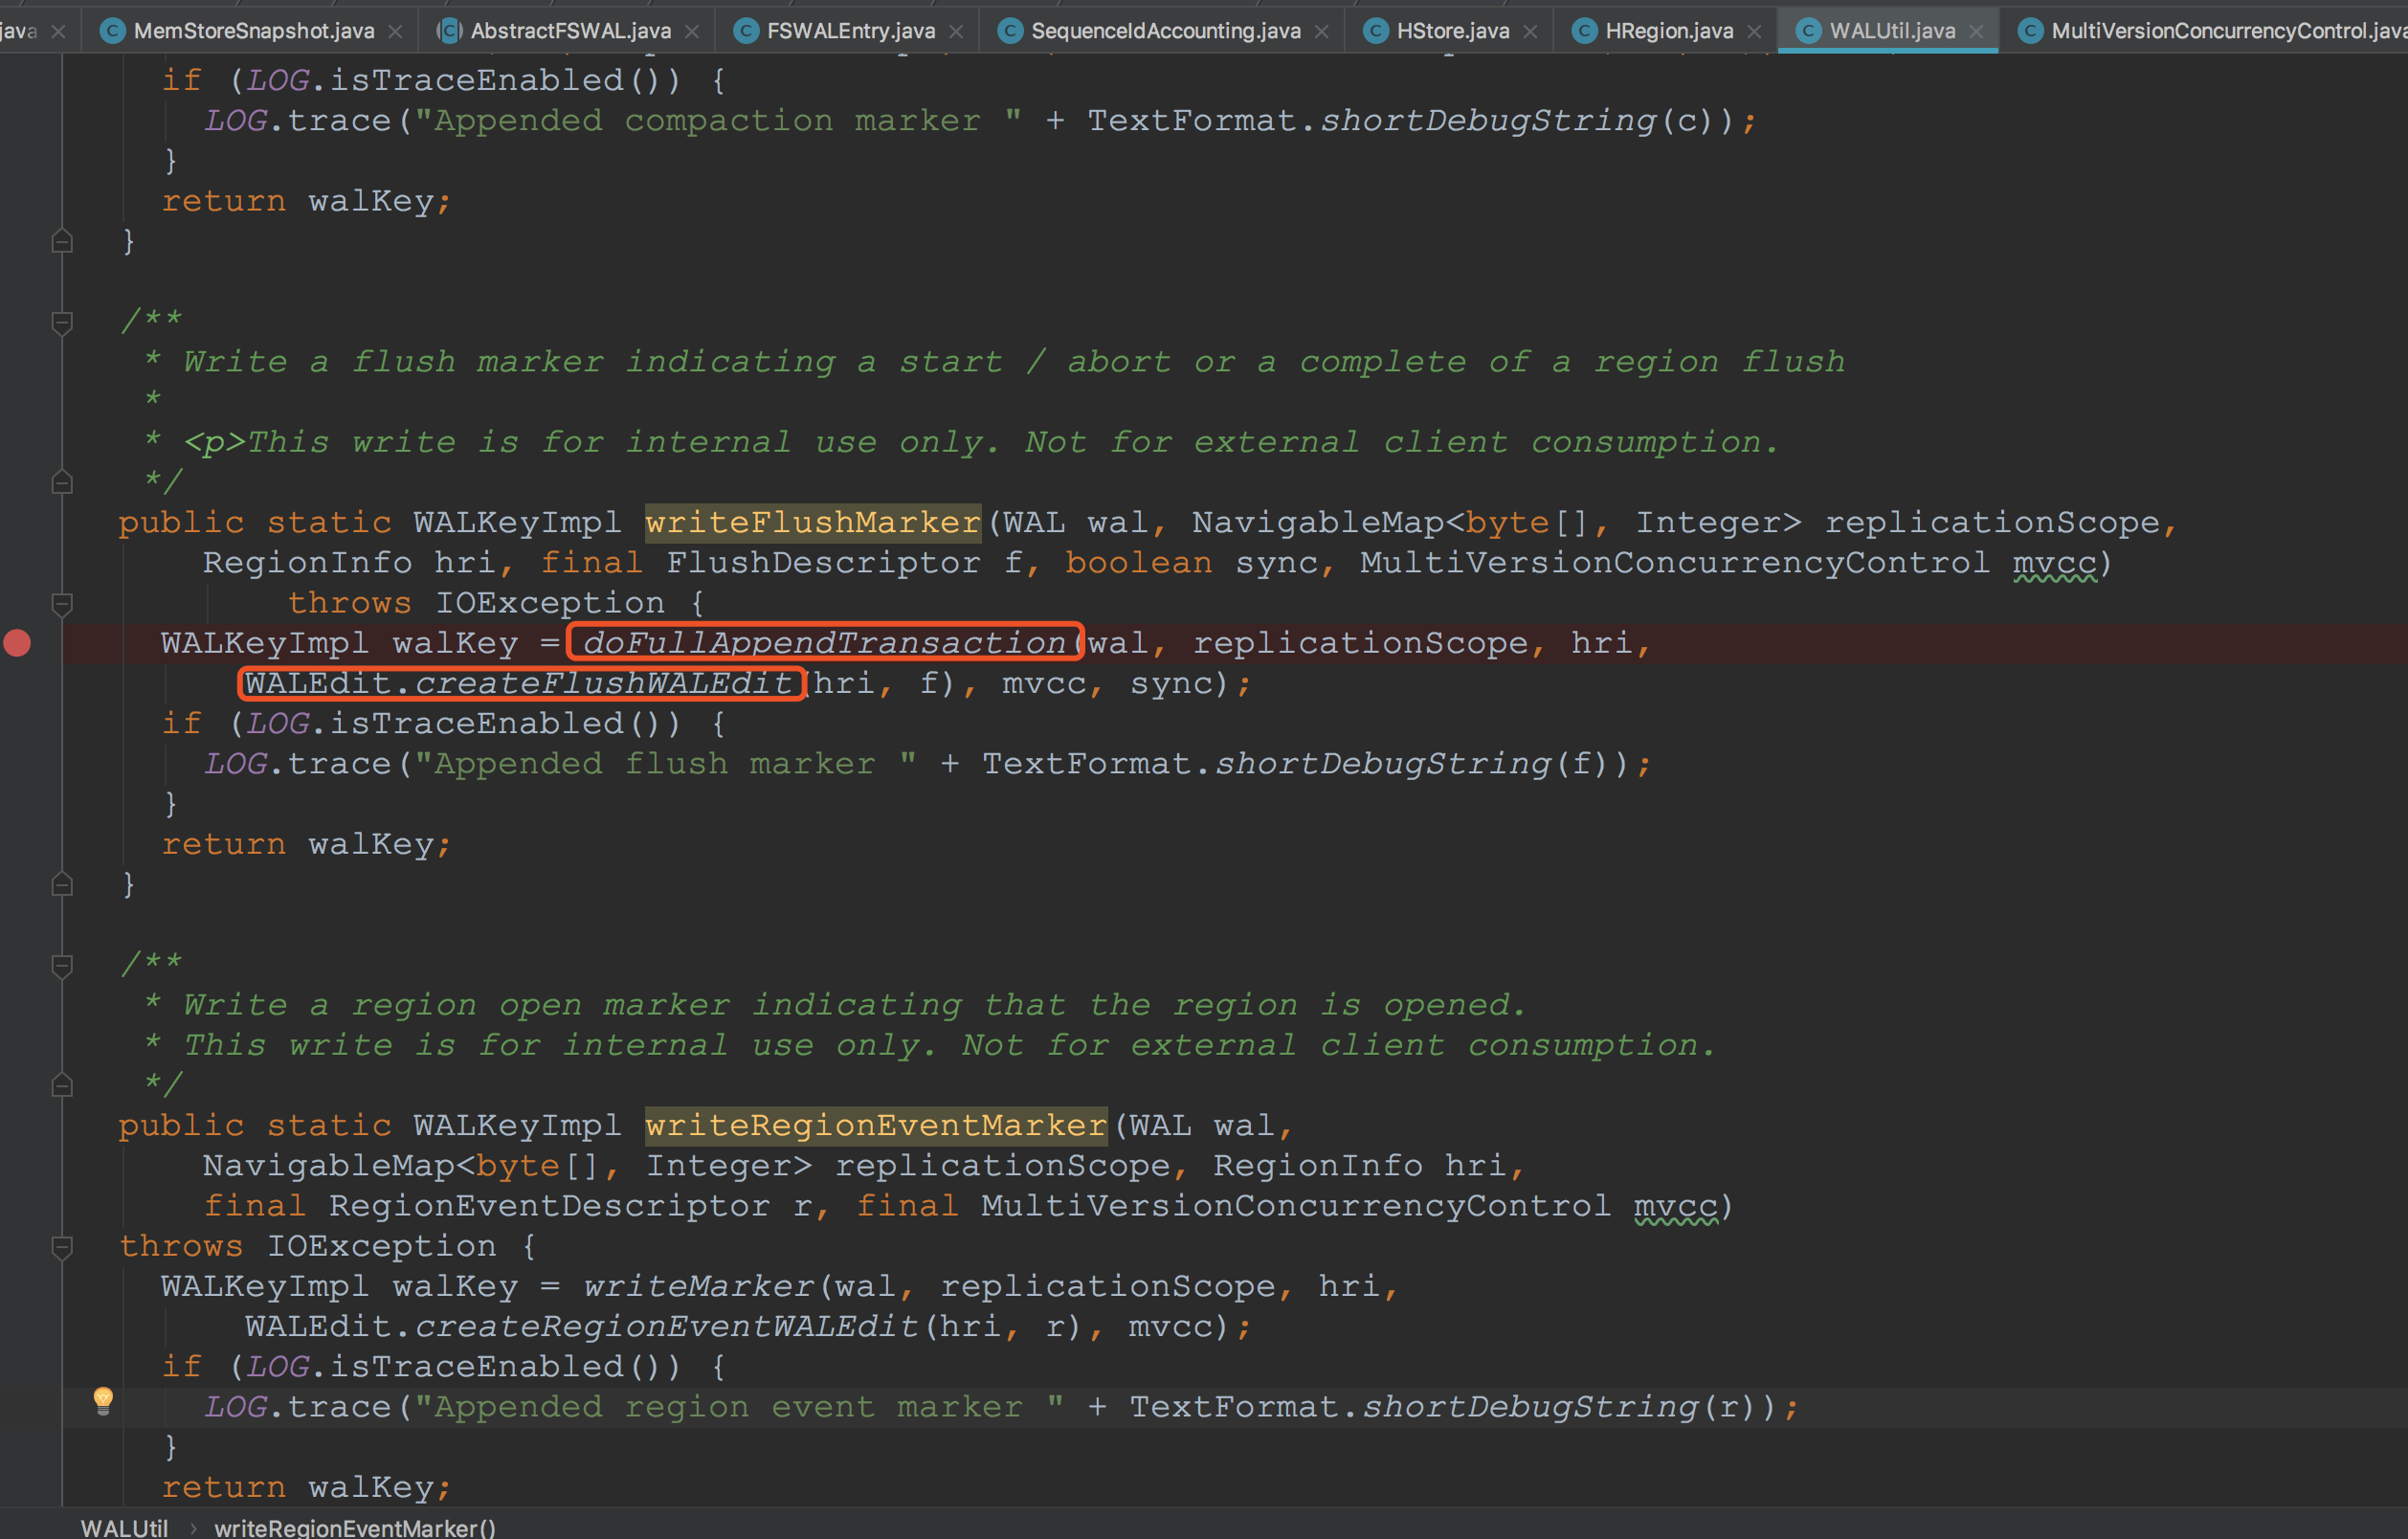Open the MemStoreSnapshot.java tab
The image size is (2408, 1539).
(253, 31)
